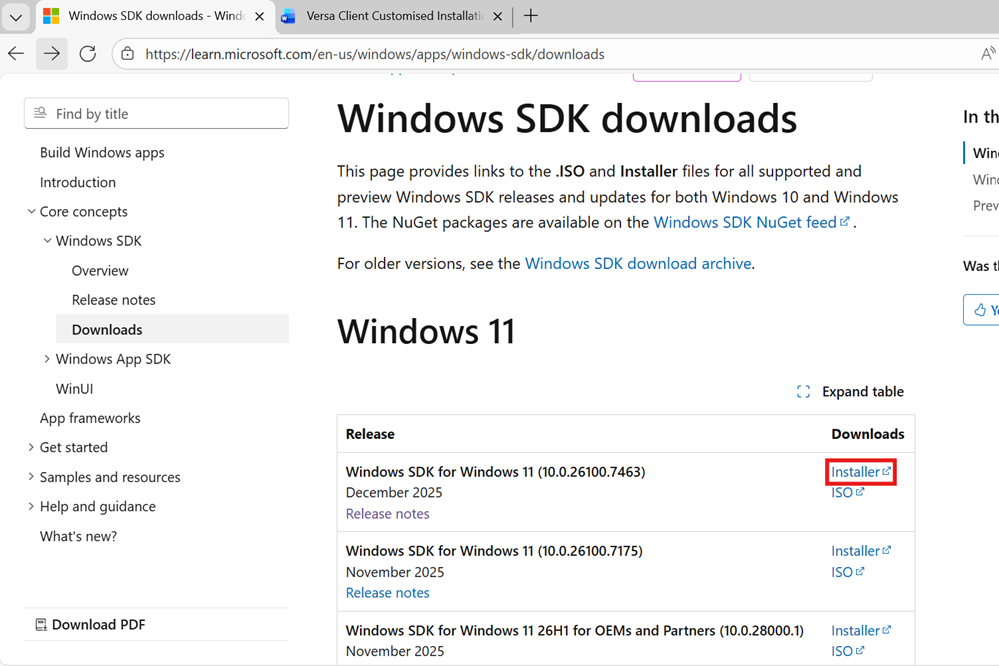999x666 pixels.
Task: Click the site info lock icon
Action: pos(128,54)
